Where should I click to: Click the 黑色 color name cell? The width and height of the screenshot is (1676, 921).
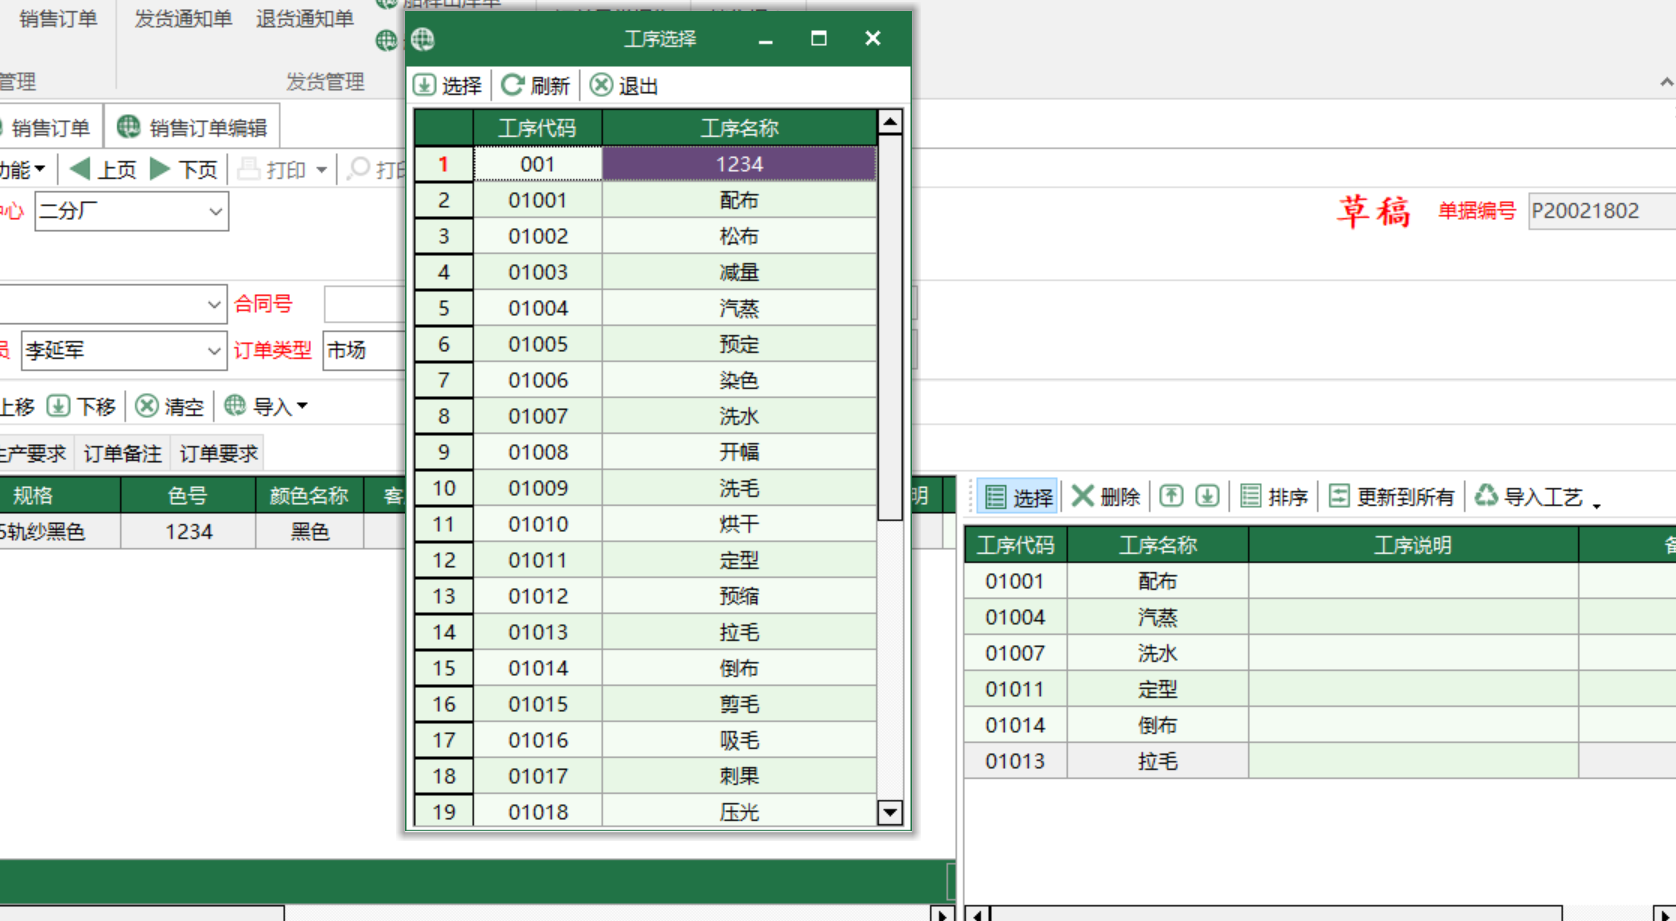pos(309,532)
